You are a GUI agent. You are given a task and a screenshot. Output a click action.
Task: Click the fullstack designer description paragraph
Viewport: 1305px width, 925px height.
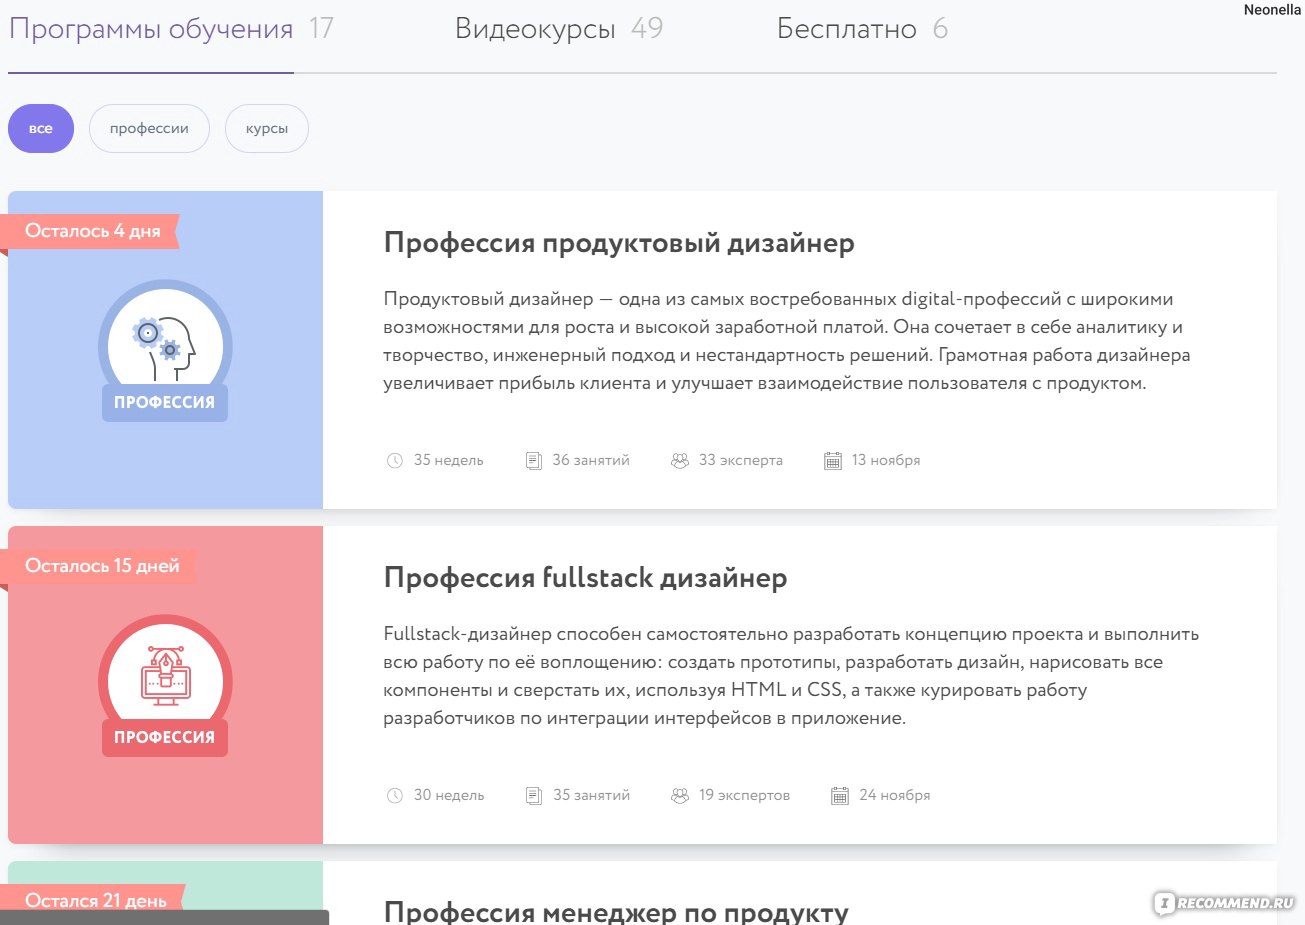click(x=791, y=676)
